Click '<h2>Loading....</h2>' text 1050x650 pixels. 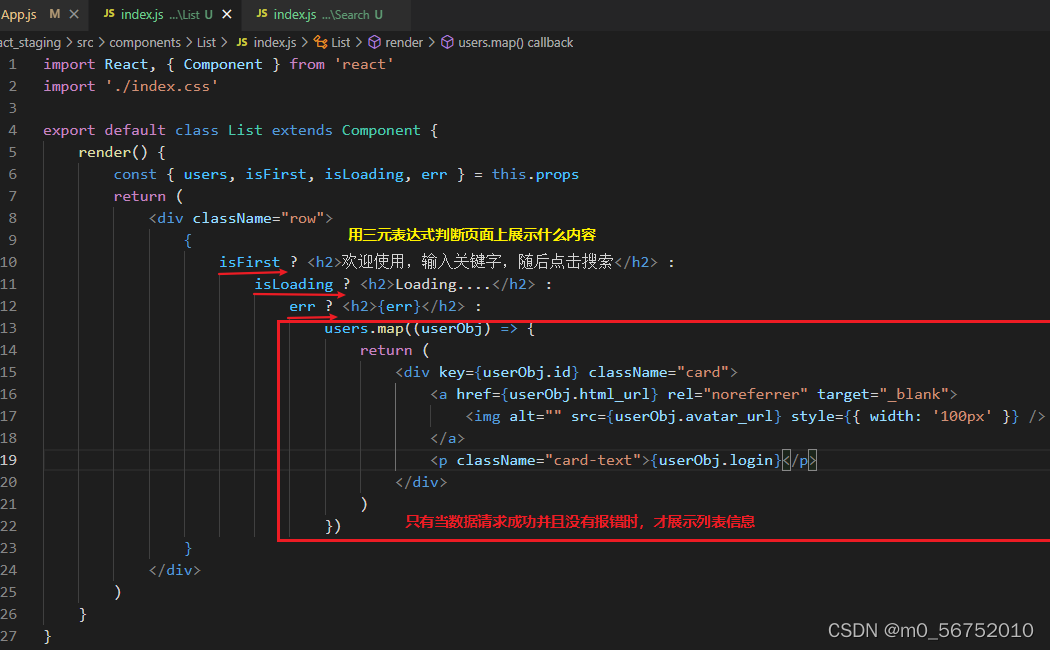pos(447,284)
